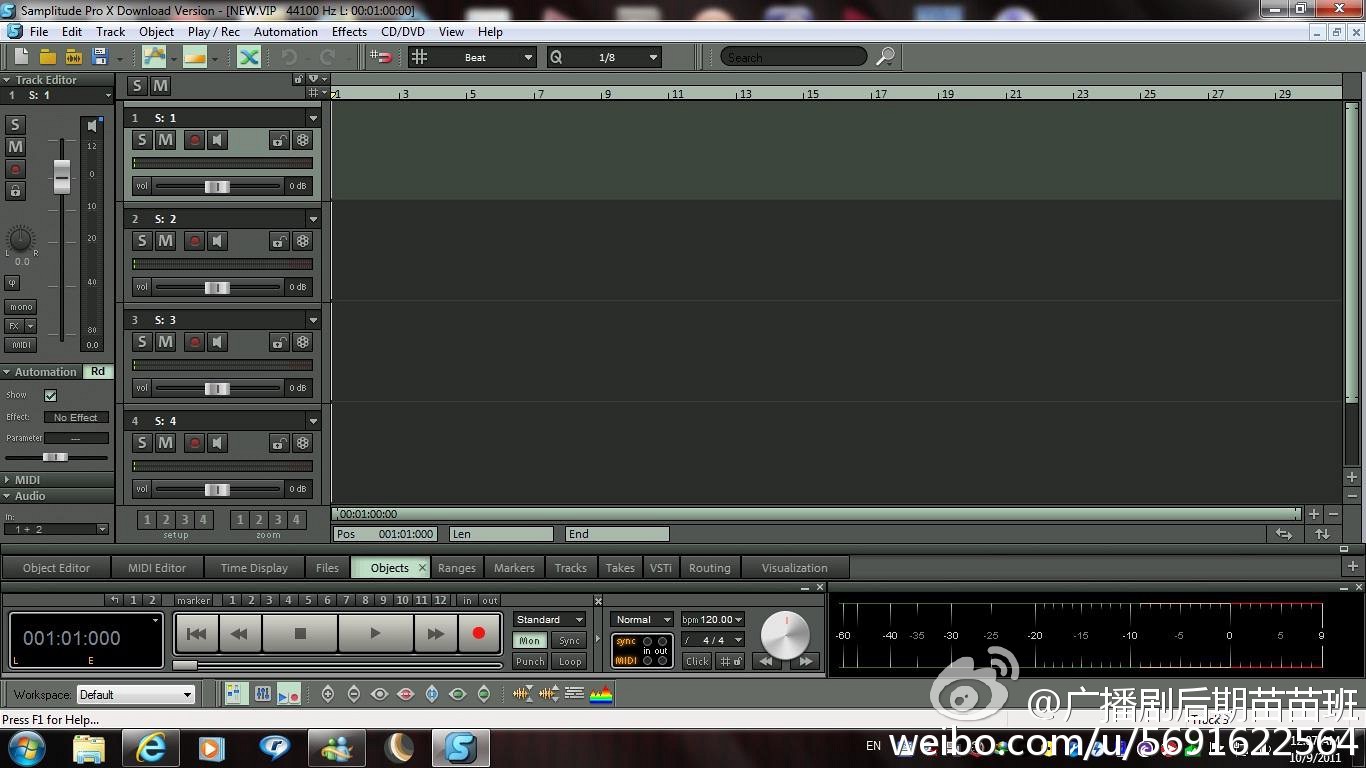Toggle the Mon monitoring button
The width and height of the screenshot is (1366, 768).
pyautogui.click(x=529, y=641)
